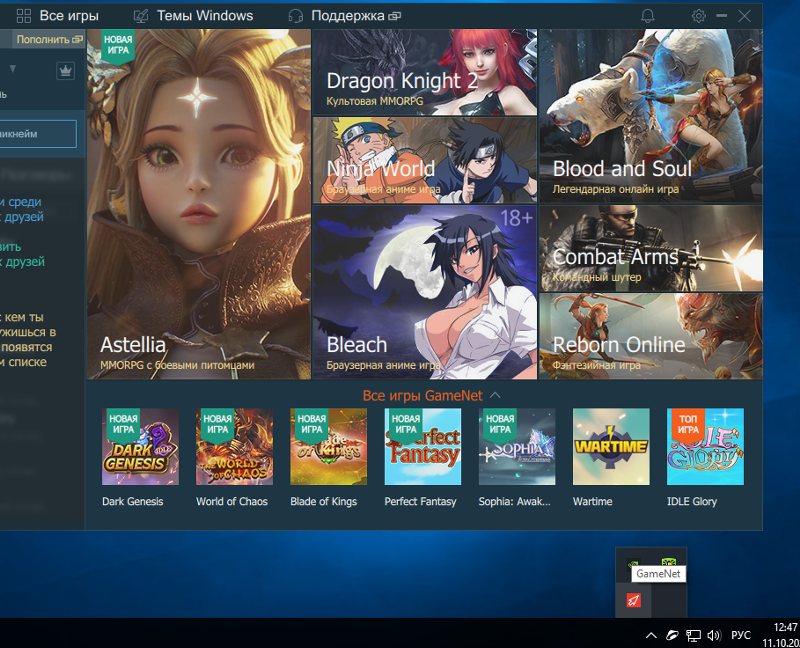Viewport: 800px width, 648px height.
Task: Open the Astellia game banner
Action: point(199,204)
